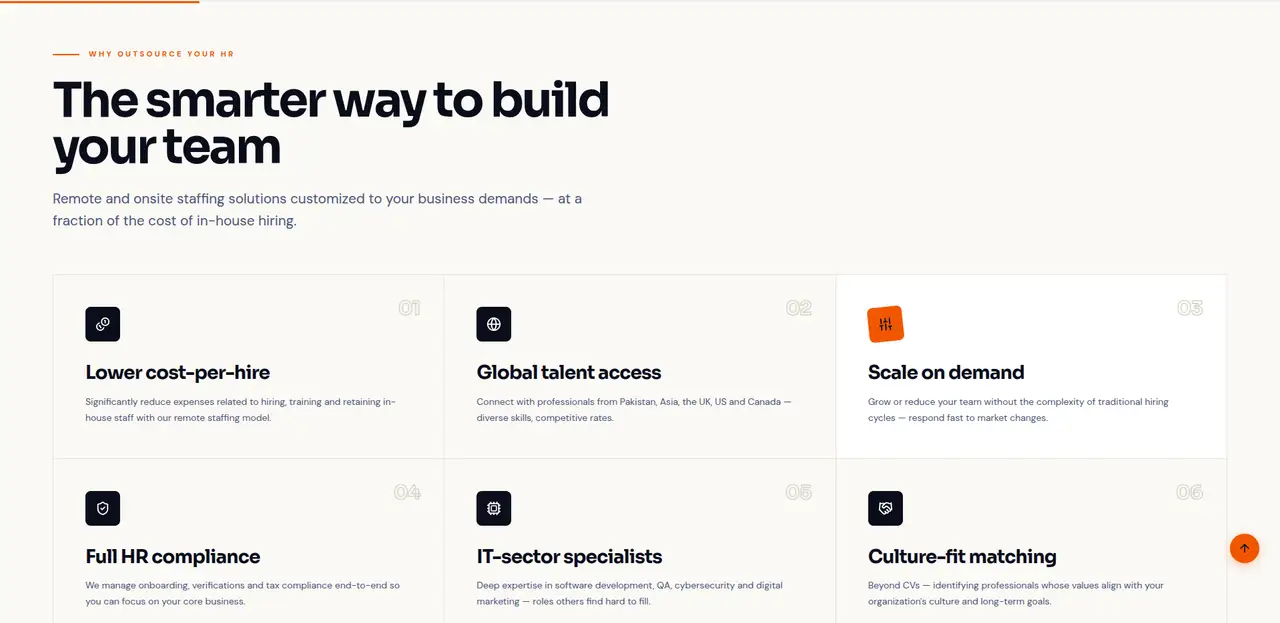Click the 05 number on IT-sector card
Image resolution: width=1280 pixels, height=623 pixels.
coord(799,492)
